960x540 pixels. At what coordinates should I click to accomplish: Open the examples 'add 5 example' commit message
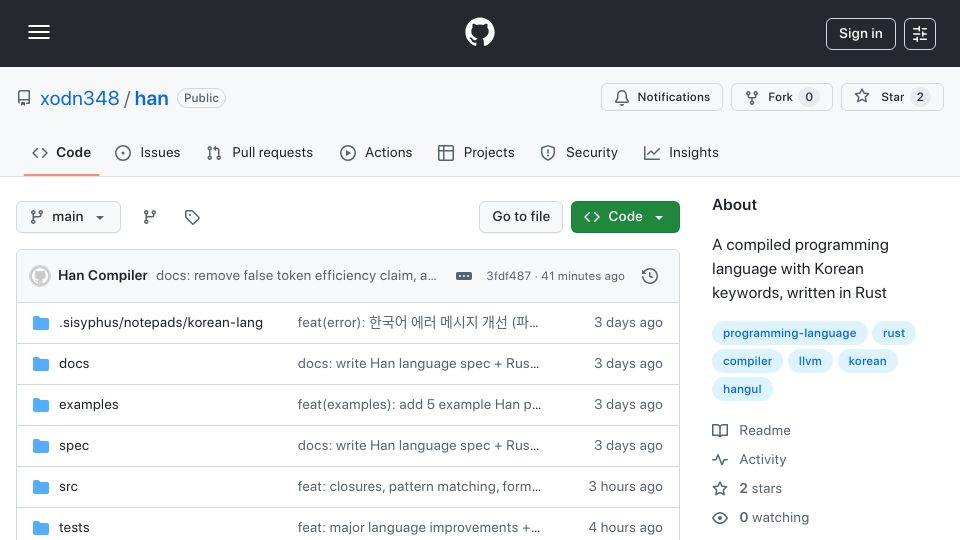click(x=419, y=405)
